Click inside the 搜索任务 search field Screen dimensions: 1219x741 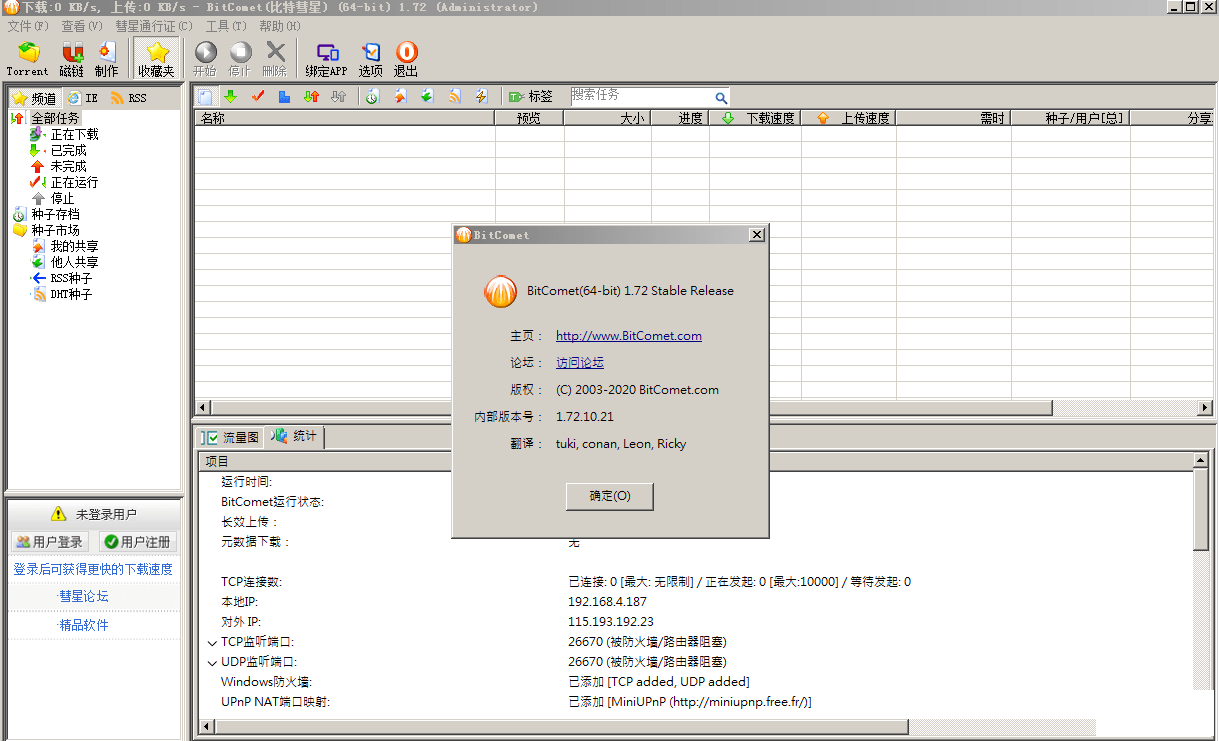(x=640, y=96)
